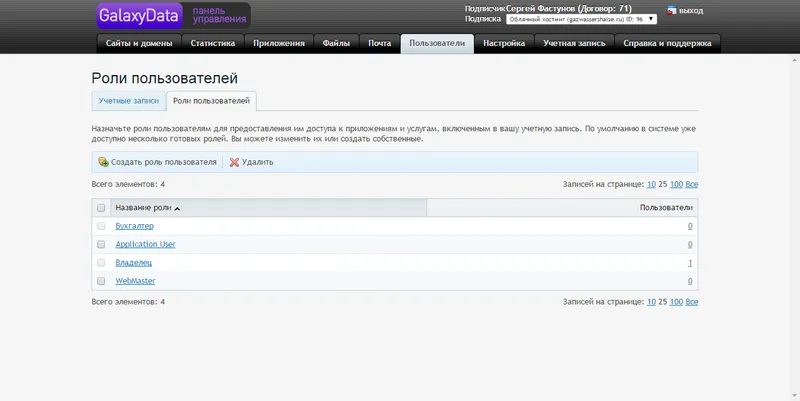Click the logout icon near выход
800x401 pixels.
click(672, 10)
